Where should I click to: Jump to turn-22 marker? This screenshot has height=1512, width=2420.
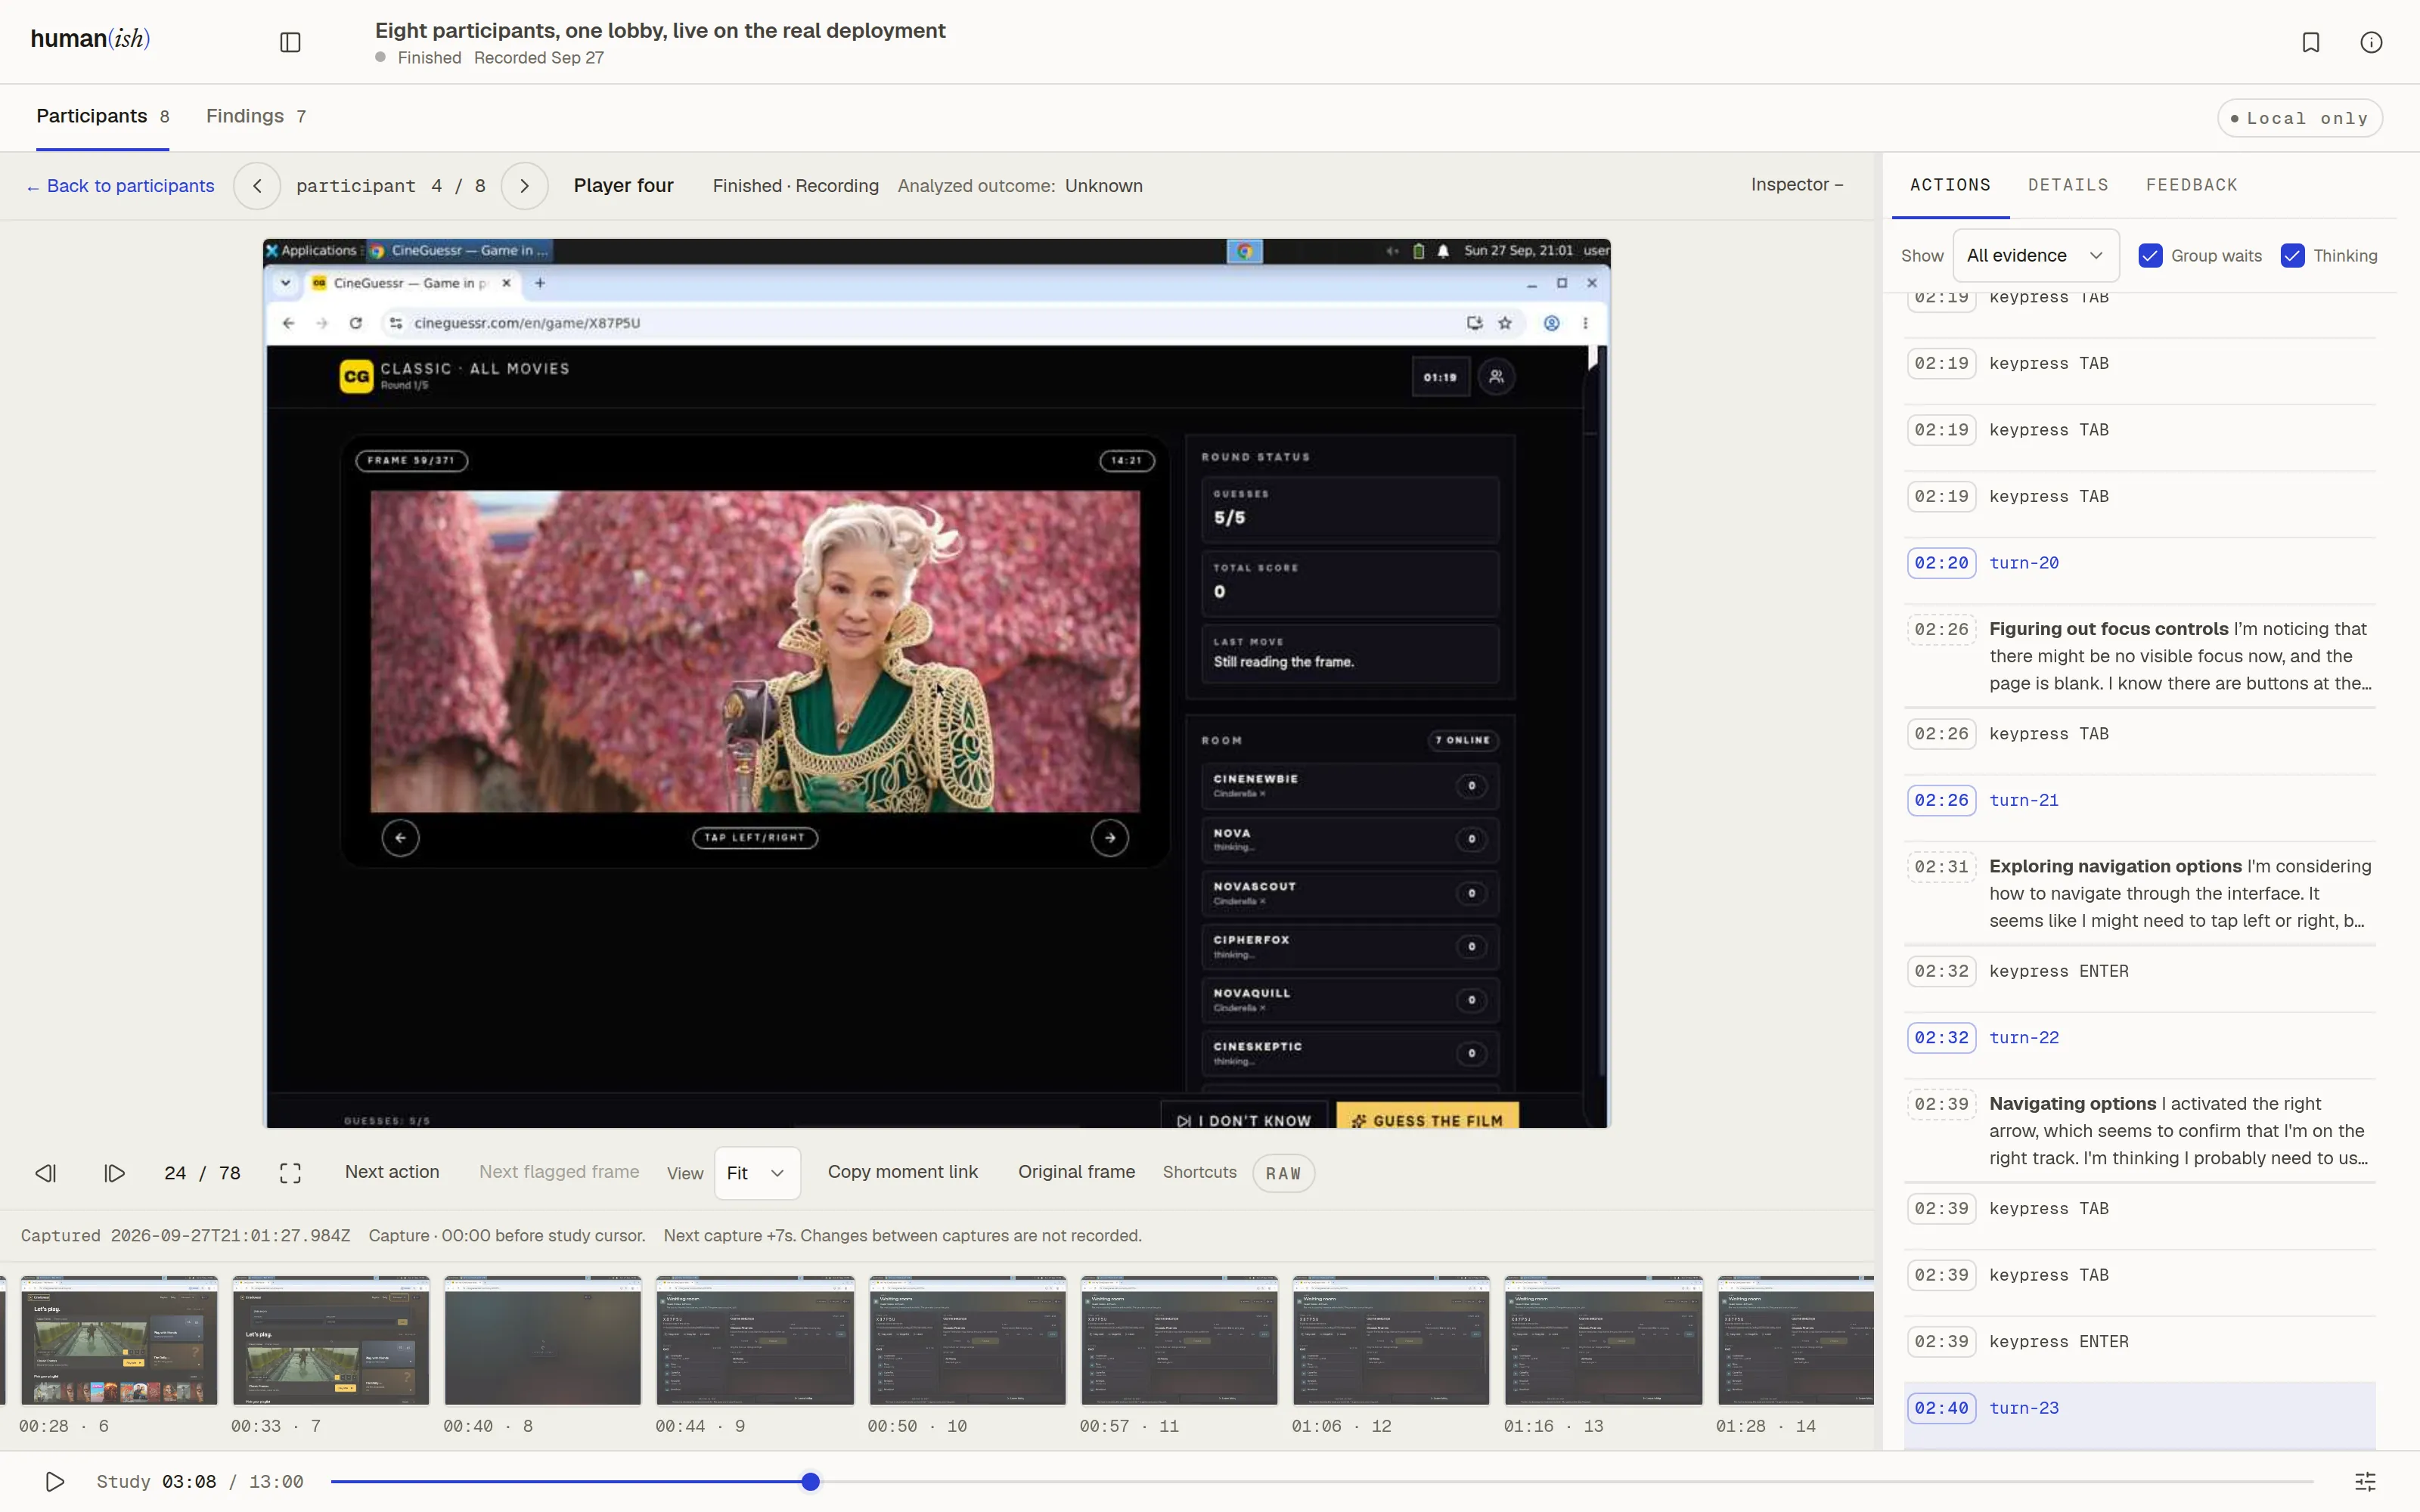(x=2139, y=1038)
